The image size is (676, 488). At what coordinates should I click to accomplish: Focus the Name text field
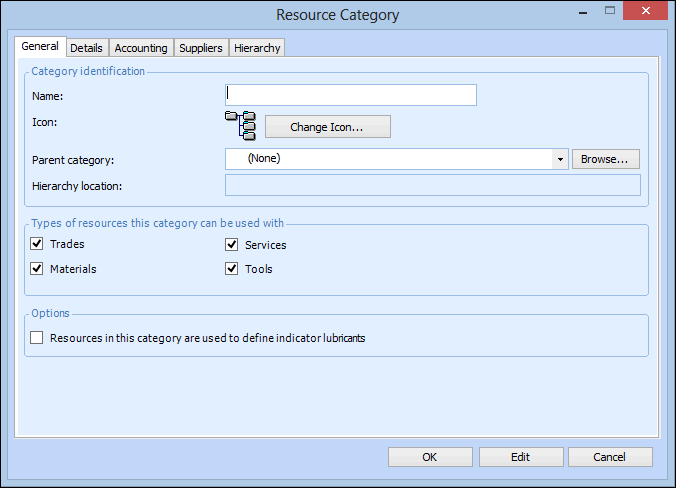pyautogui.click(x=351, y=95)
